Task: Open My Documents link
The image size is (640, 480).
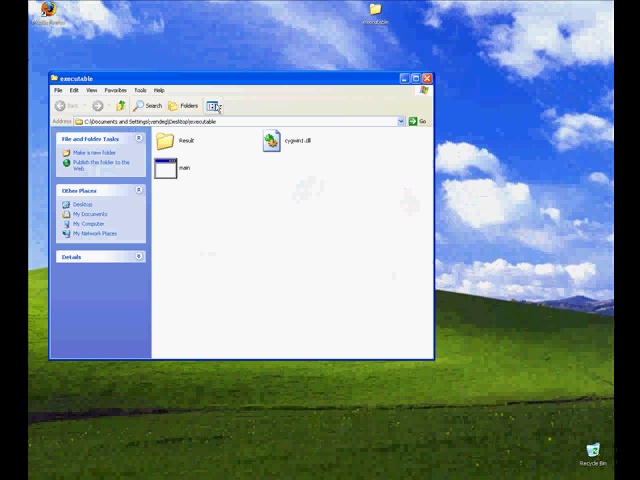Action: click(x=90, y=214)
